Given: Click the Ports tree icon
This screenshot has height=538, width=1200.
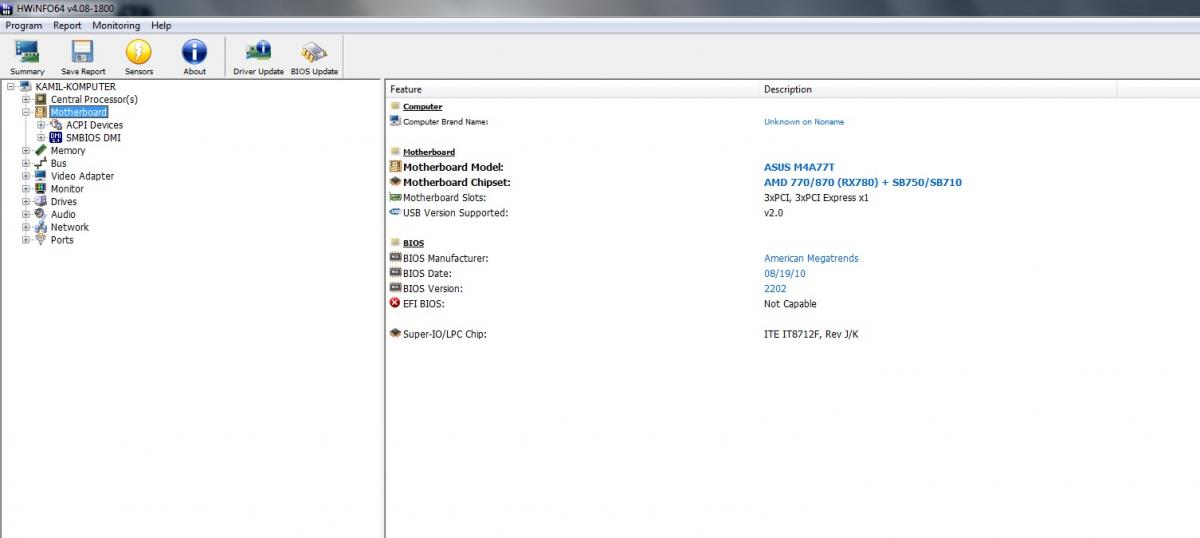Looking at the screenshot, I should (41, 240).
